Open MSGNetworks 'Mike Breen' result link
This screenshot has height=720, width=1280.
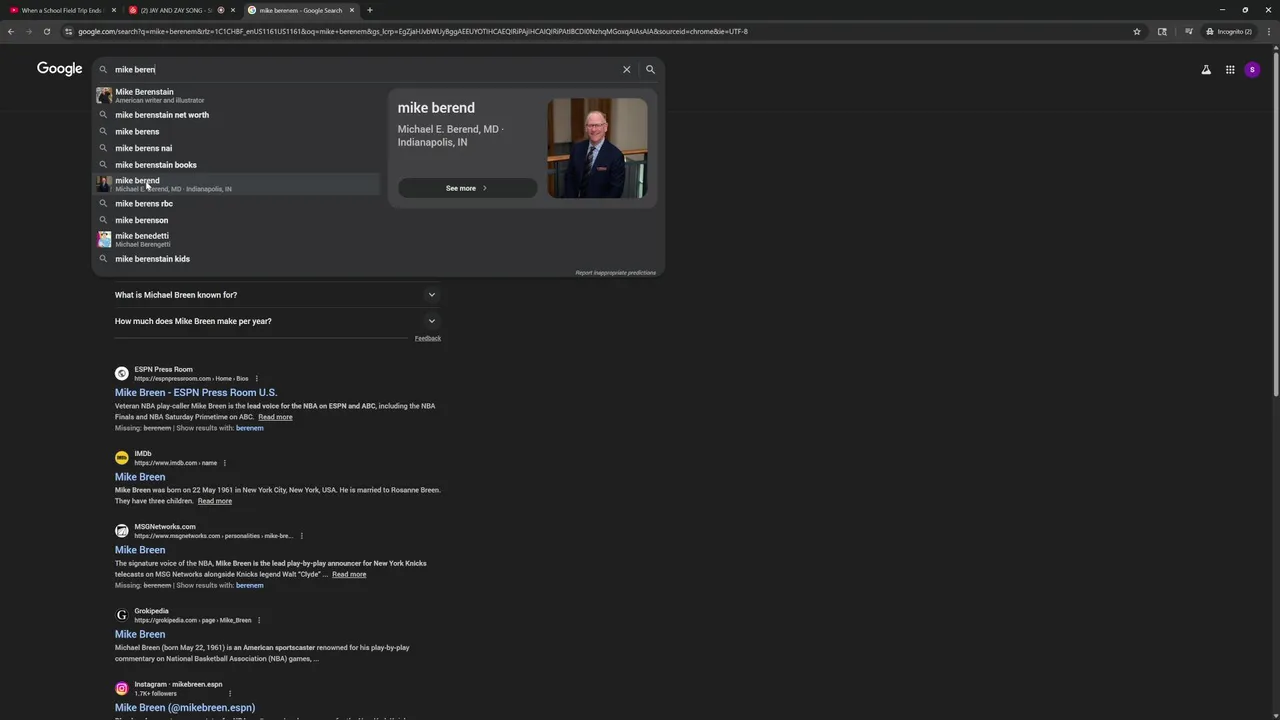coord(140,550)
